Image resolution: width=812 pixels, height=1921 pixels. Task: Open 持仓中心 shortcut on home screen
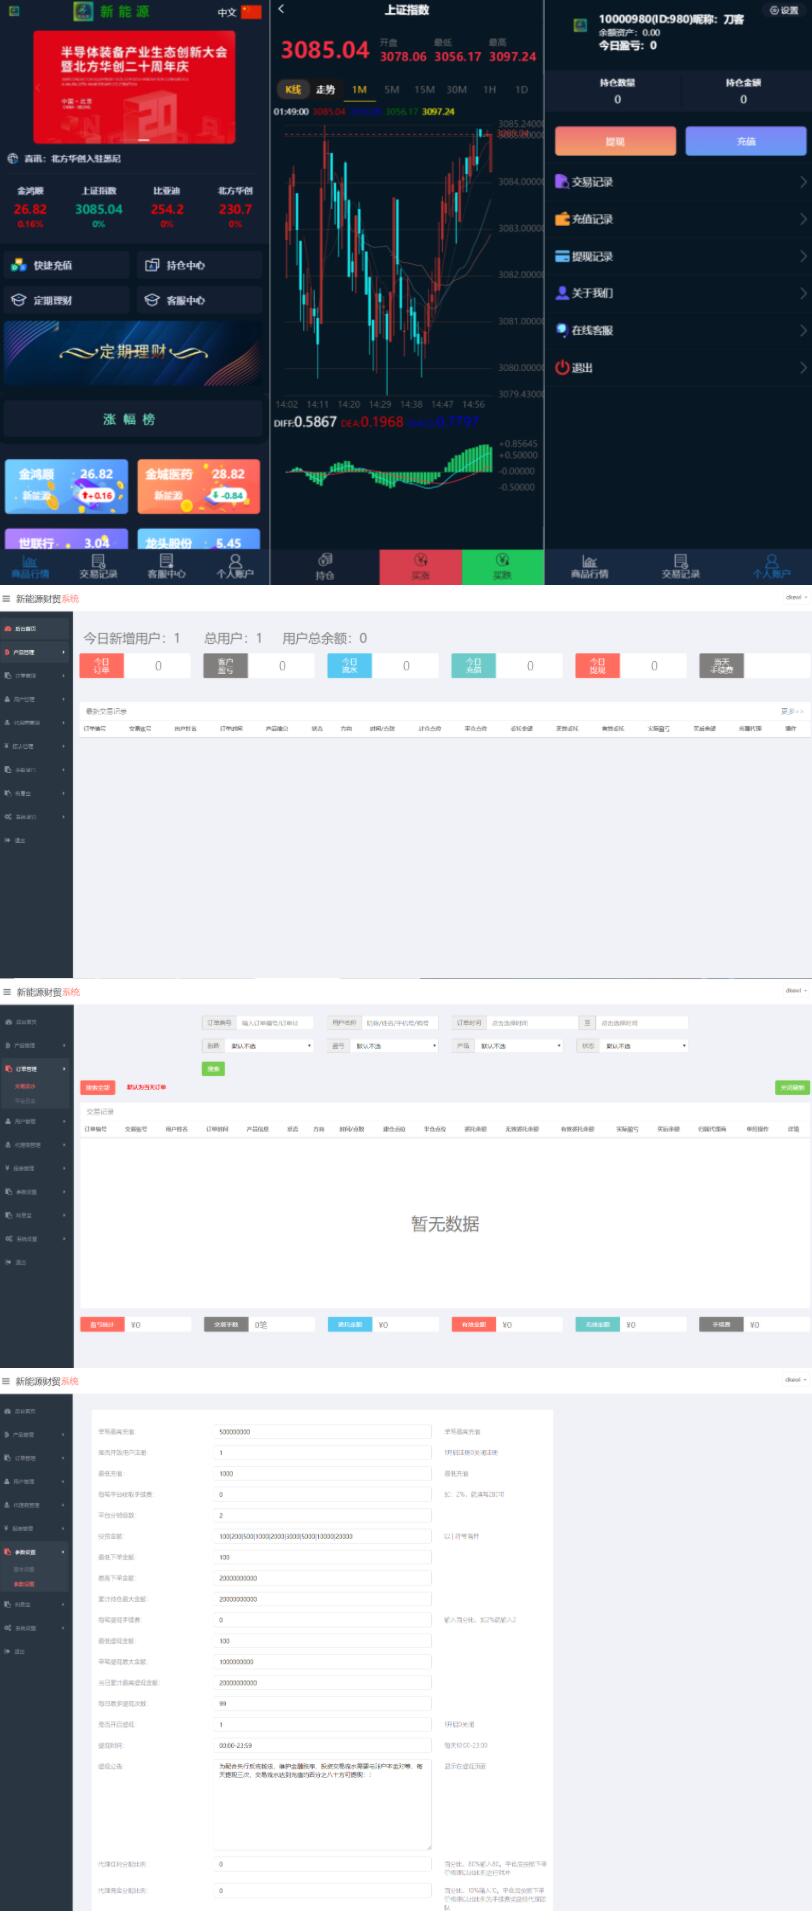coord(199,265)
